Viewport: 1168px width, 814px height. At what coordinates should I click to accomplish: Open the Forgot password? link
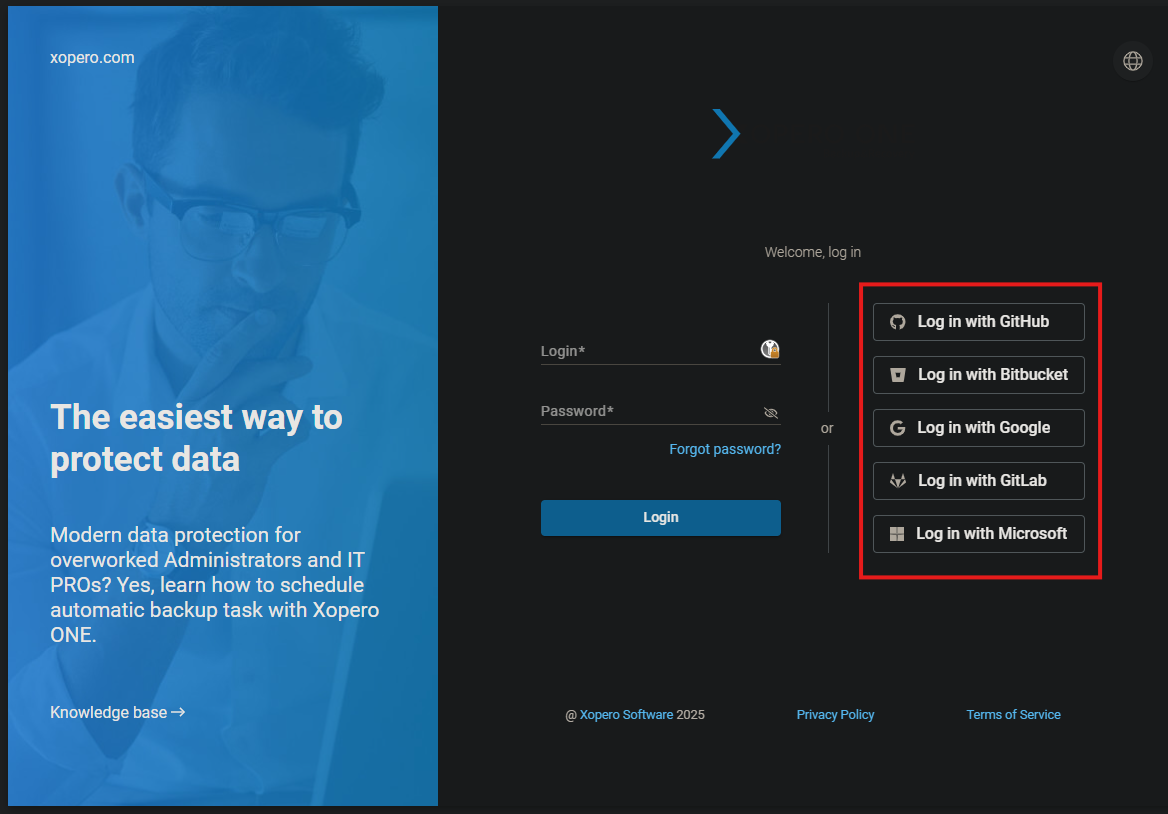click(725, 450)
